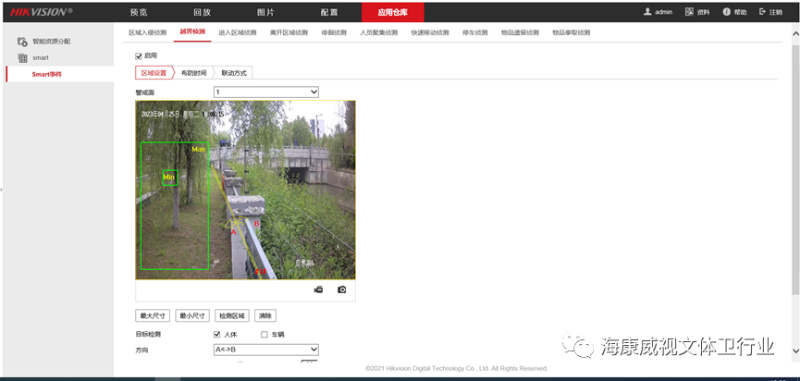Start recording with the video camera icon

point(318,290)
